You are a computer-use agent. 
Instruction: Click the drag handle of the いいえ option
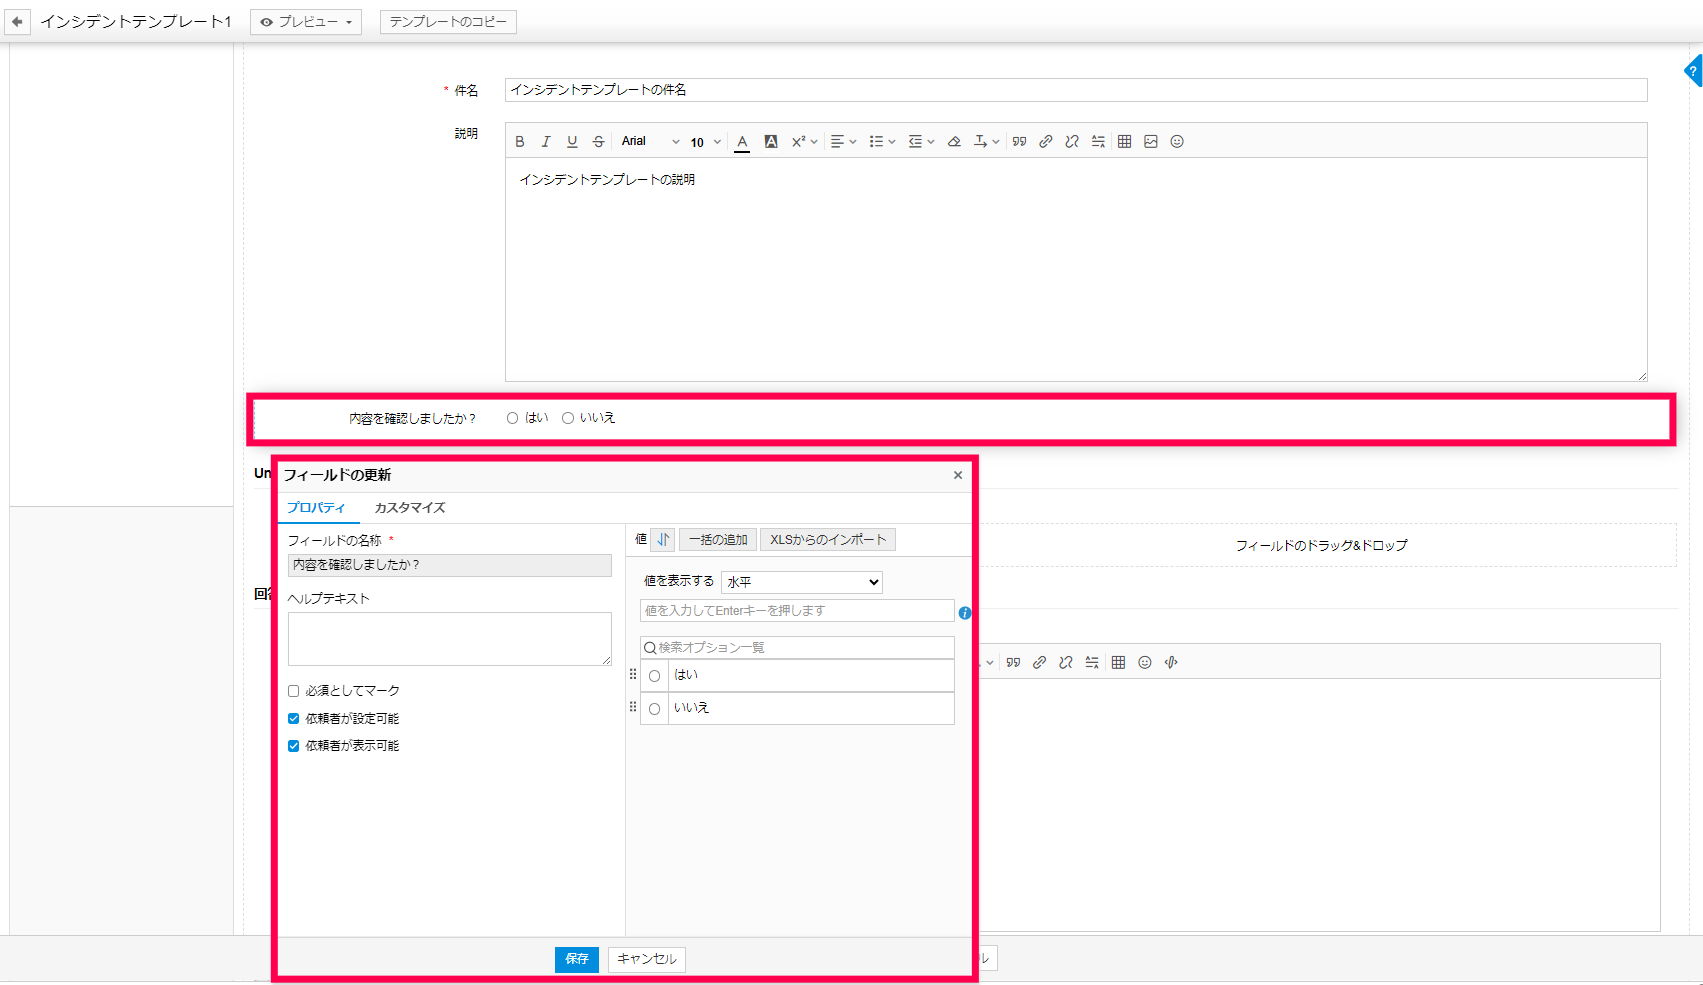coord(633,707)
